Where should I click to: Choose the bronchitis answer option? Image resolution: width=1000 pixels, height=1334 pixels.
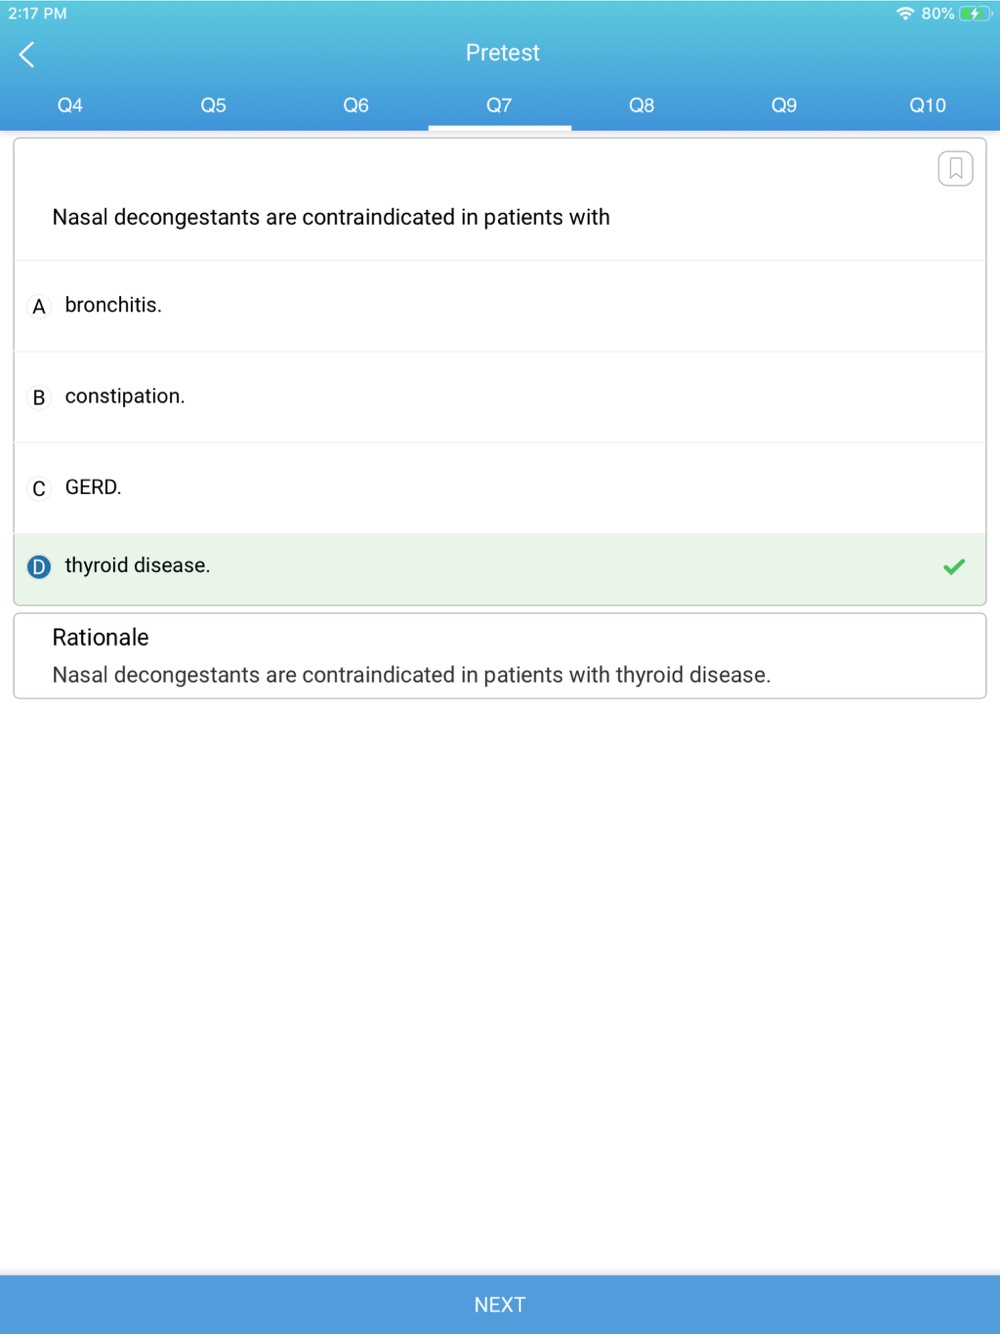point(500,306)
